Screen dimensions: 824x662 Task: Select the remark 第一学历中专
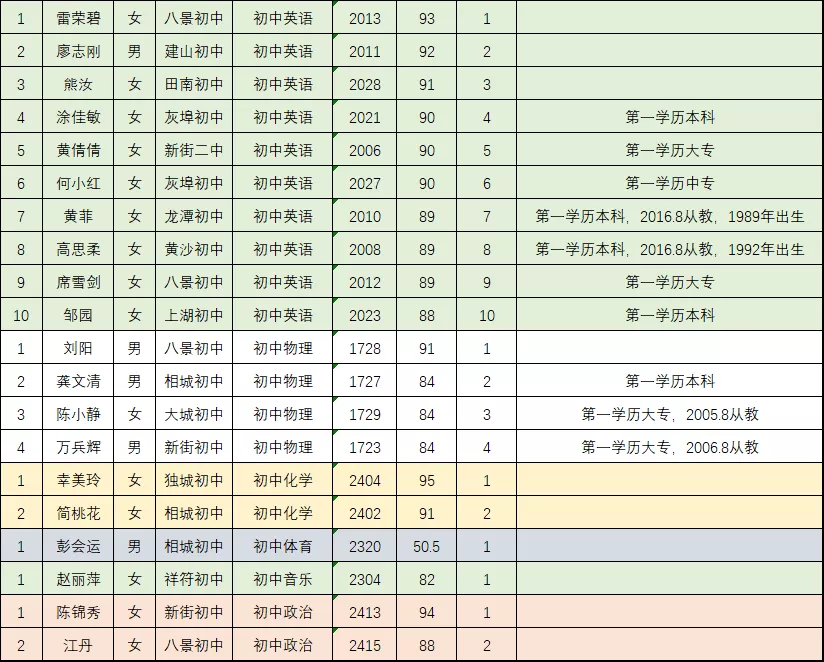670,183
